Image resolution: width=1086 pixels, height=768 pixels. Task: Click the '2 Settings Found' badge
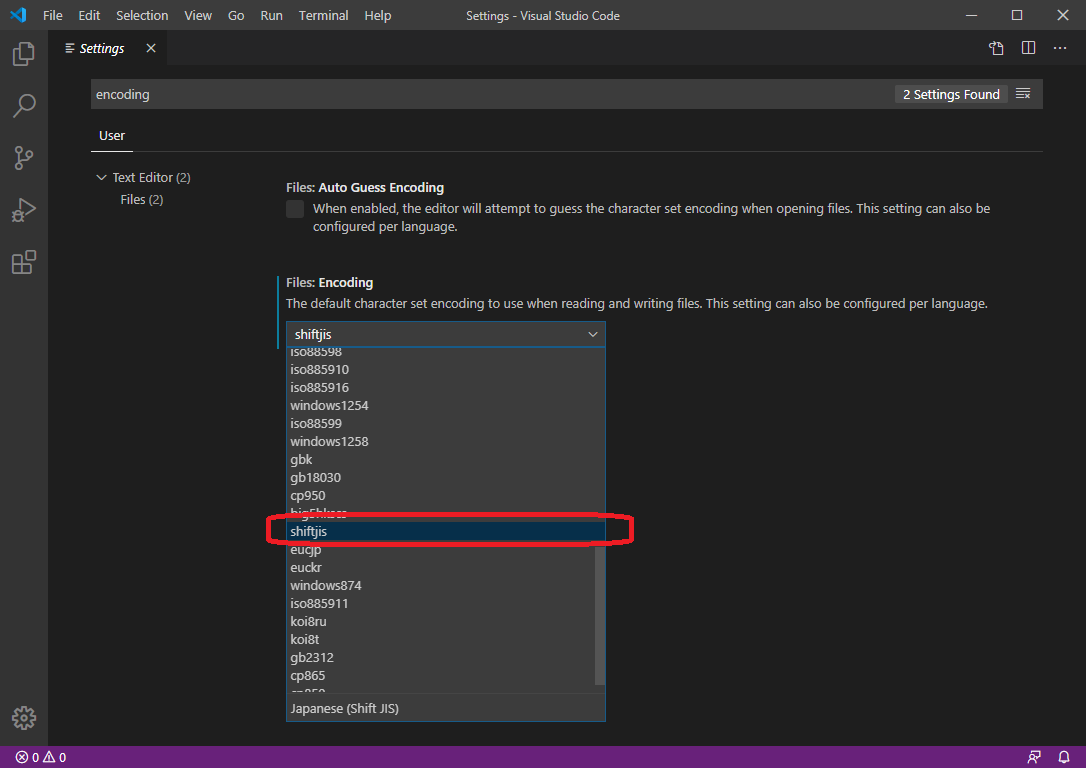(x=951, y=94)
